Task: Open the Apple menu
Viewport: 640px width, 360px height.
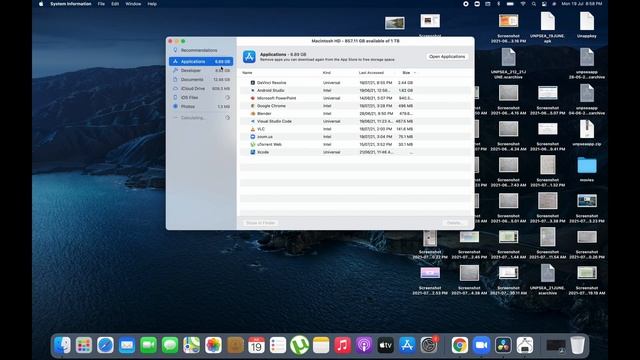Action: (41, 4)
